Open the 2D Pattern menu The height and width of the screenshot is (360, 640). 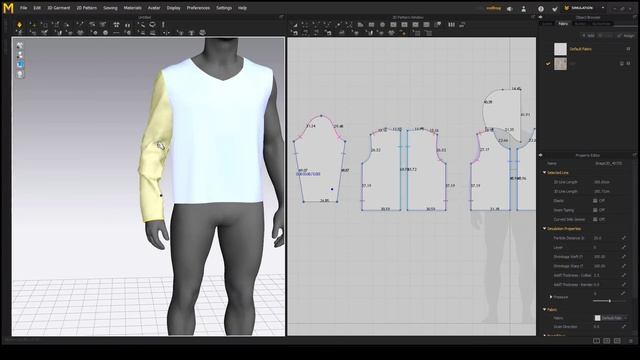point(87,8)
